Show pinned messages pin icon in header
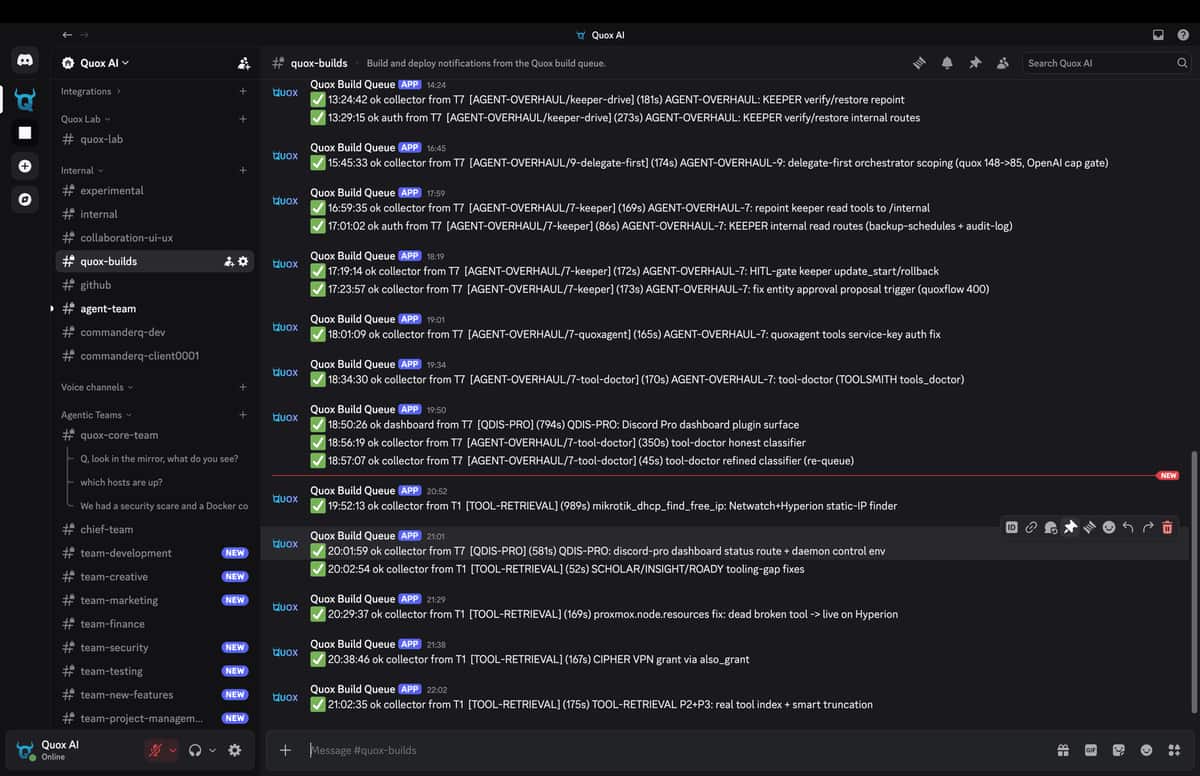Viewport: 1200px width, 776px height. pyautogui.click(x=975, y=63)
